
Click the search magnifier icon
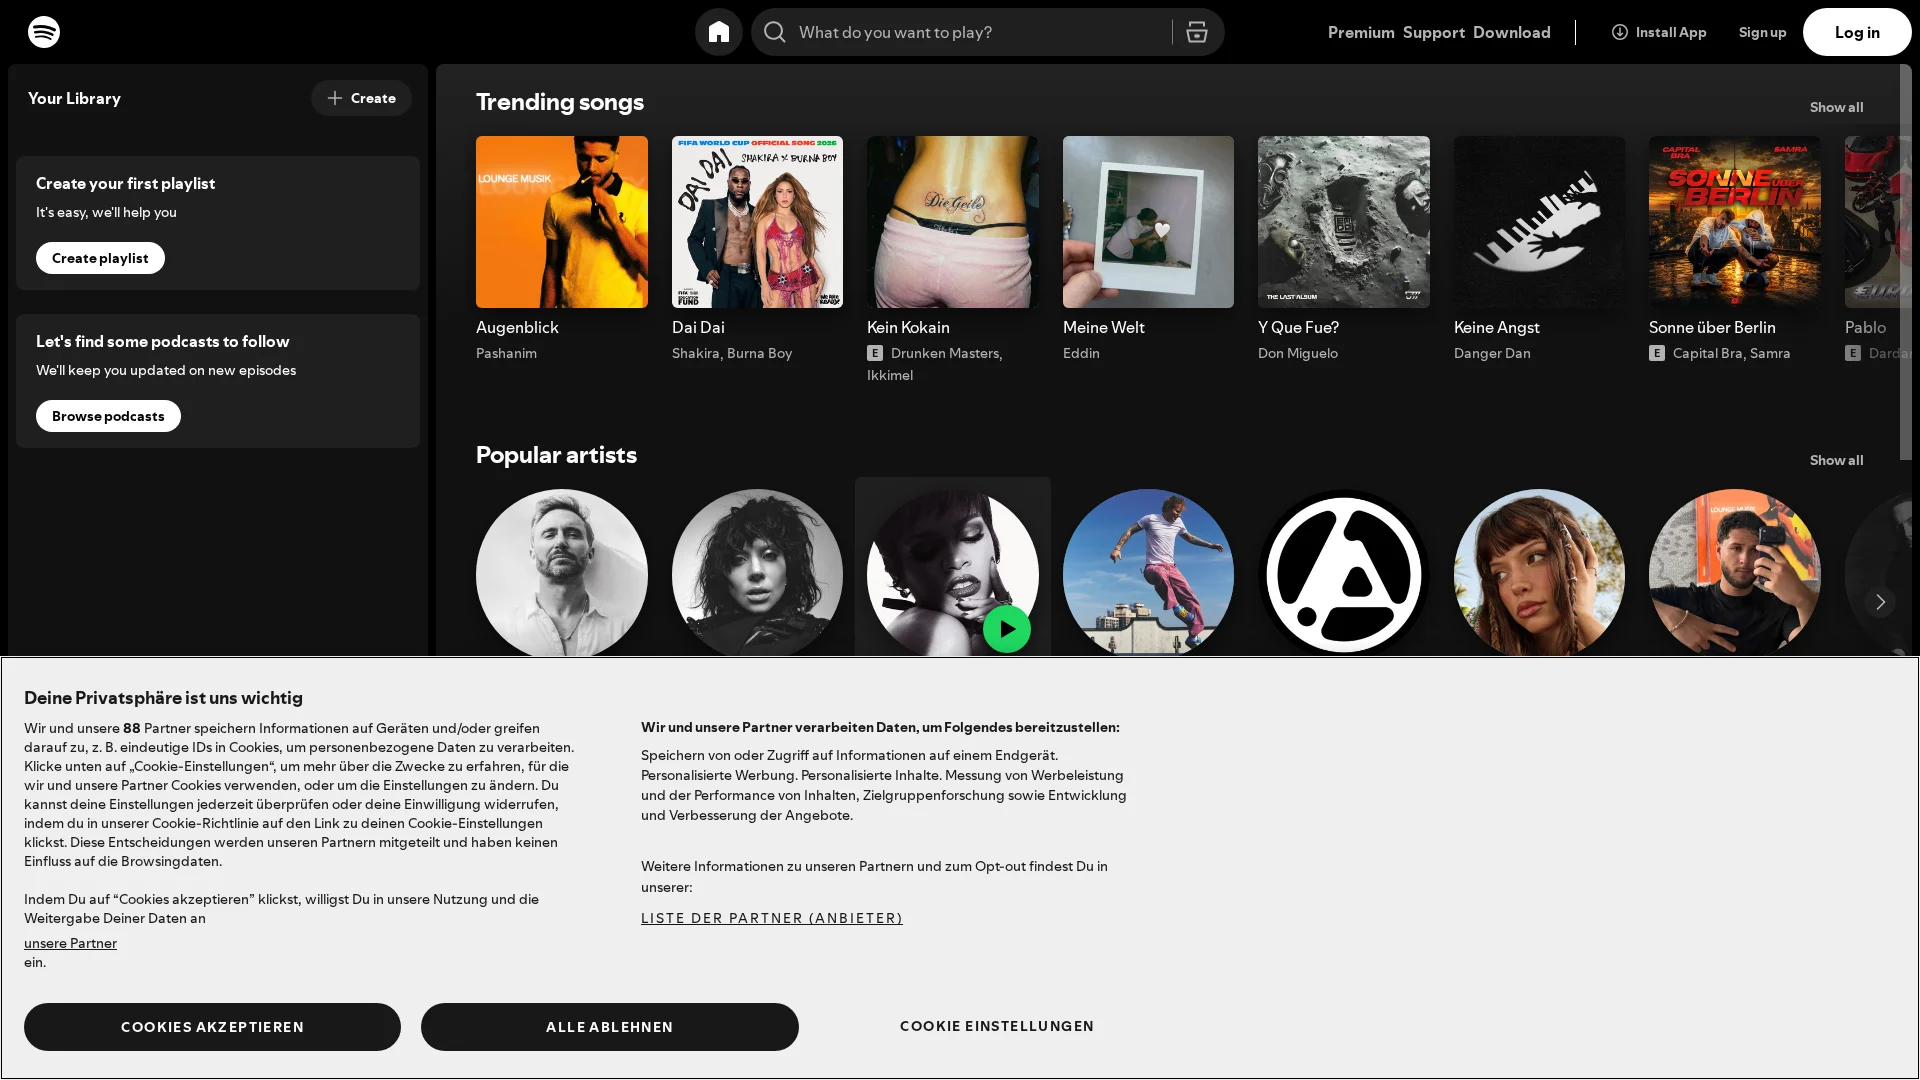click(x=775, y=32)
